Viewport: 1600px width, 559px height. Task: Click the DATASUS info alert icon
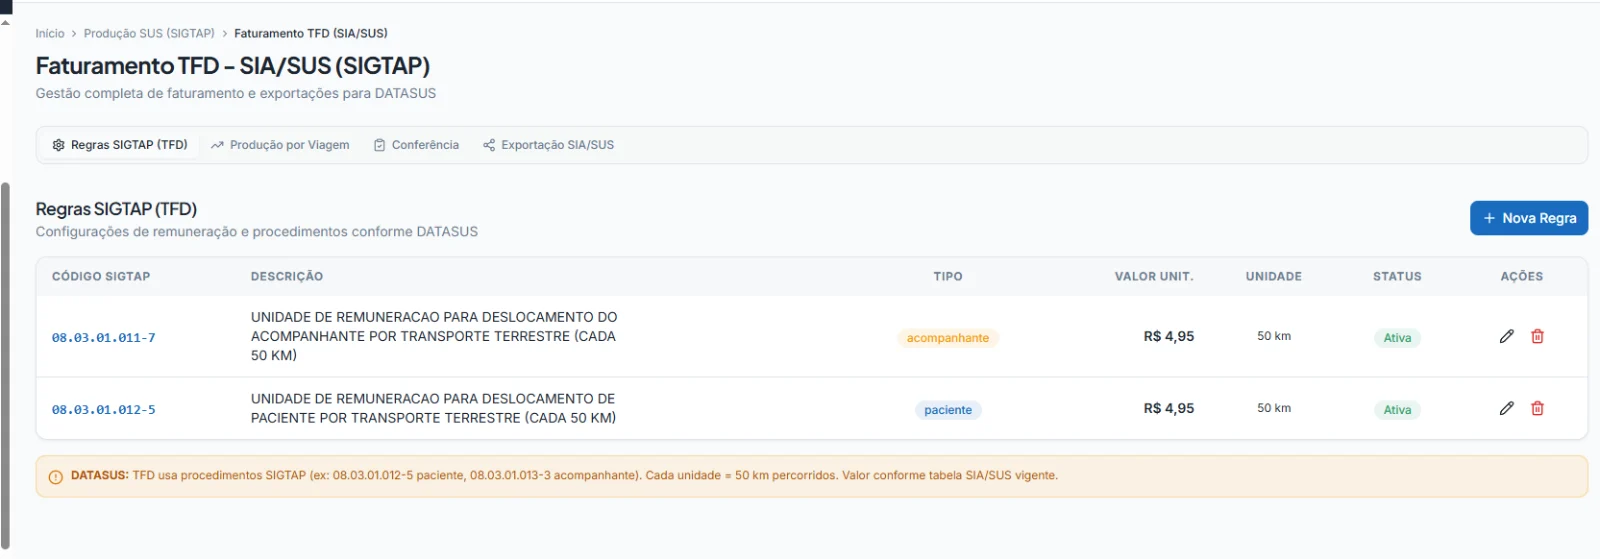pyautogui.click(x=56, y=477)
